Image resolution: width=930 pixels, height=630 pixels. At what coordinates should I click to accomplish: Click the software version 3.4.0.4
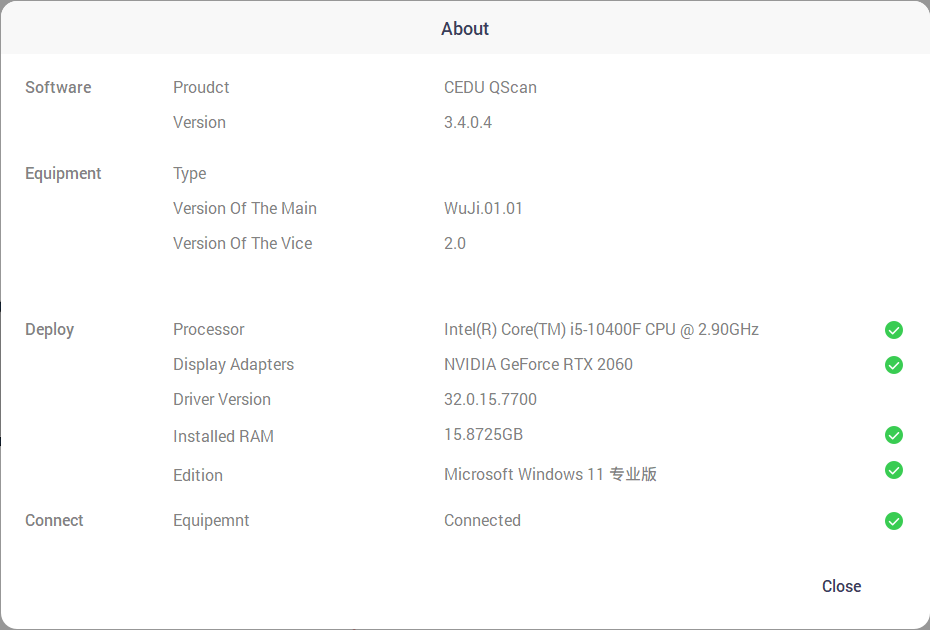(467, 123)
